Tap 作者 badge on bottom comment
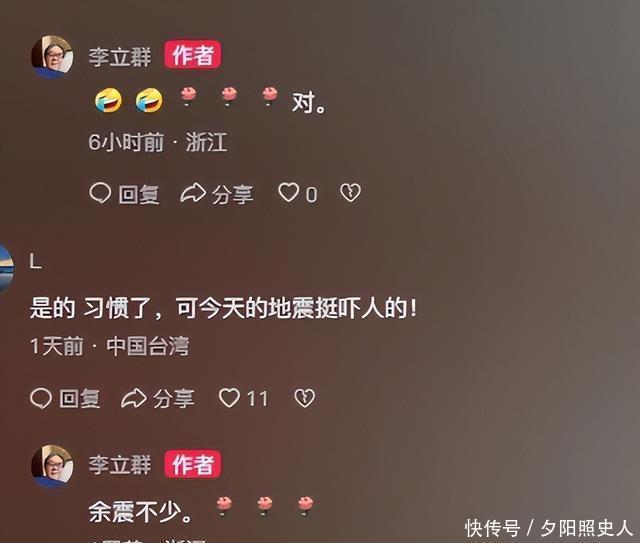The height and width of the screenshot is (543, 640). click(x=193, y=464)
